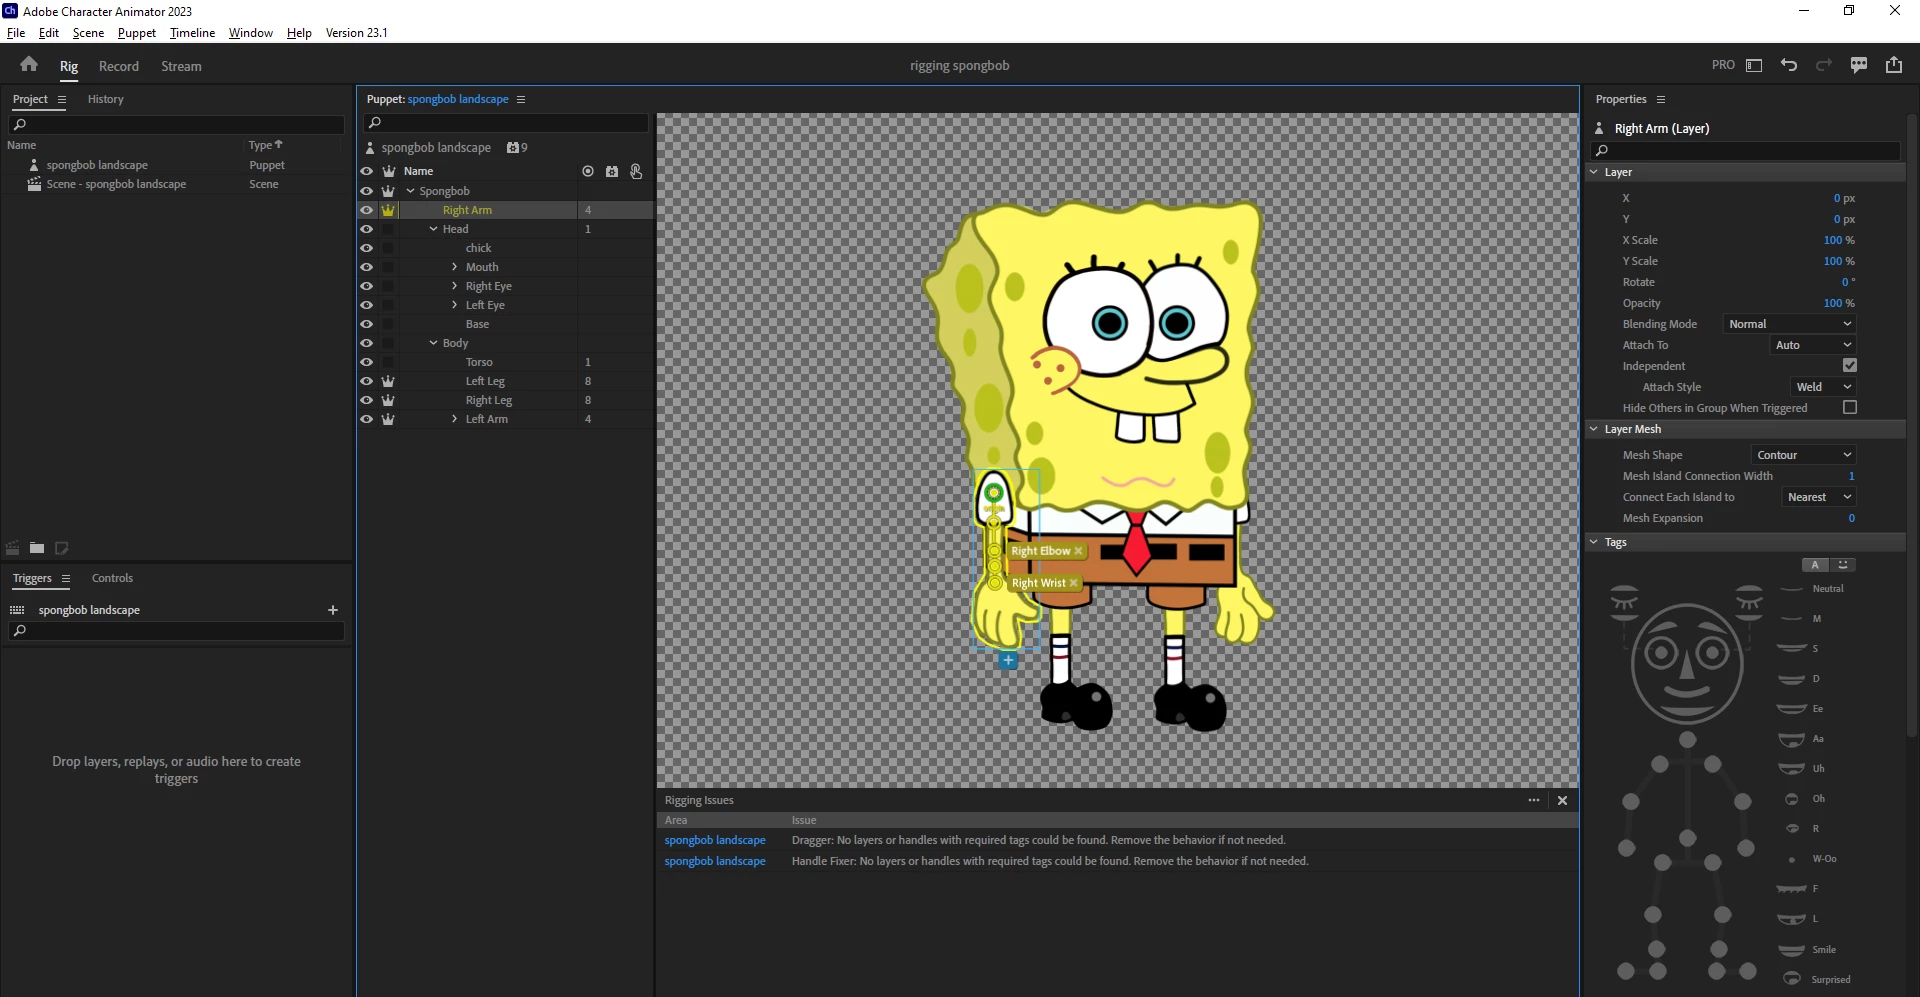Click the draggable handle column icon in header
The width and height of the screenshot is (1920, 997).
point(636,171)
